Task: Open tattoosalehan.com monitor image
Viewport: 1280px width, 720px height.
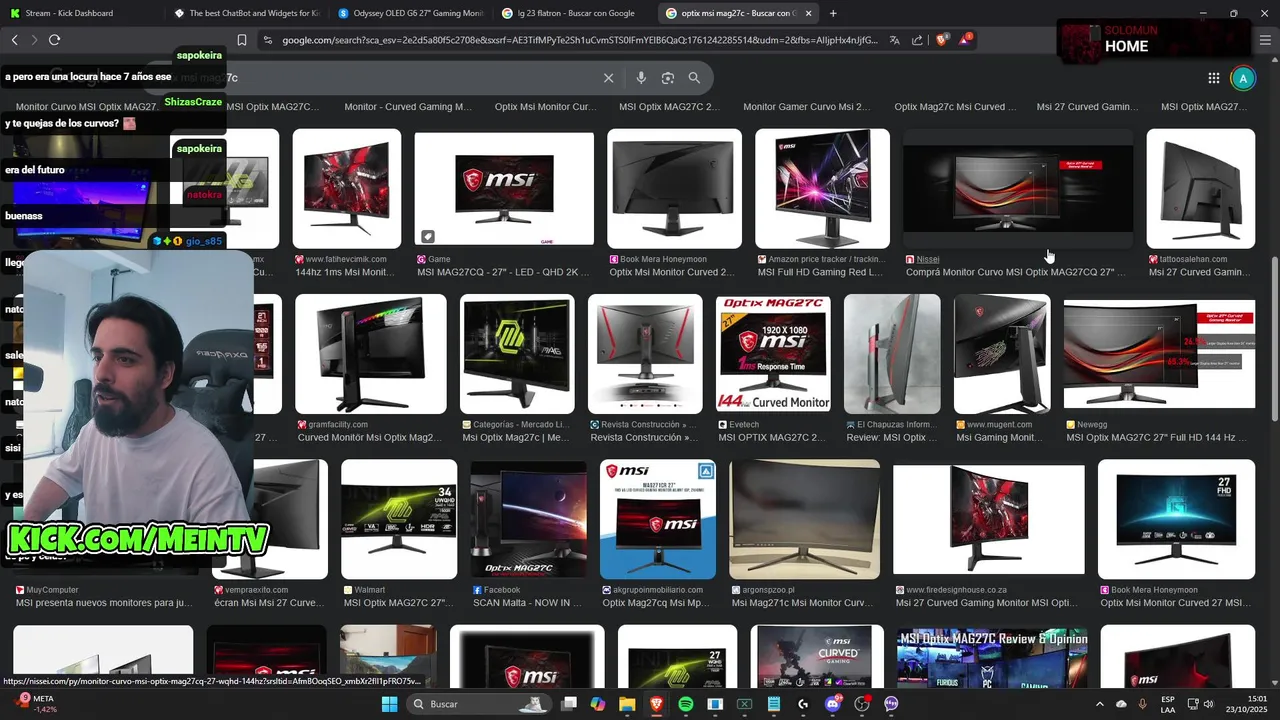Action: tap(1200, 188)
